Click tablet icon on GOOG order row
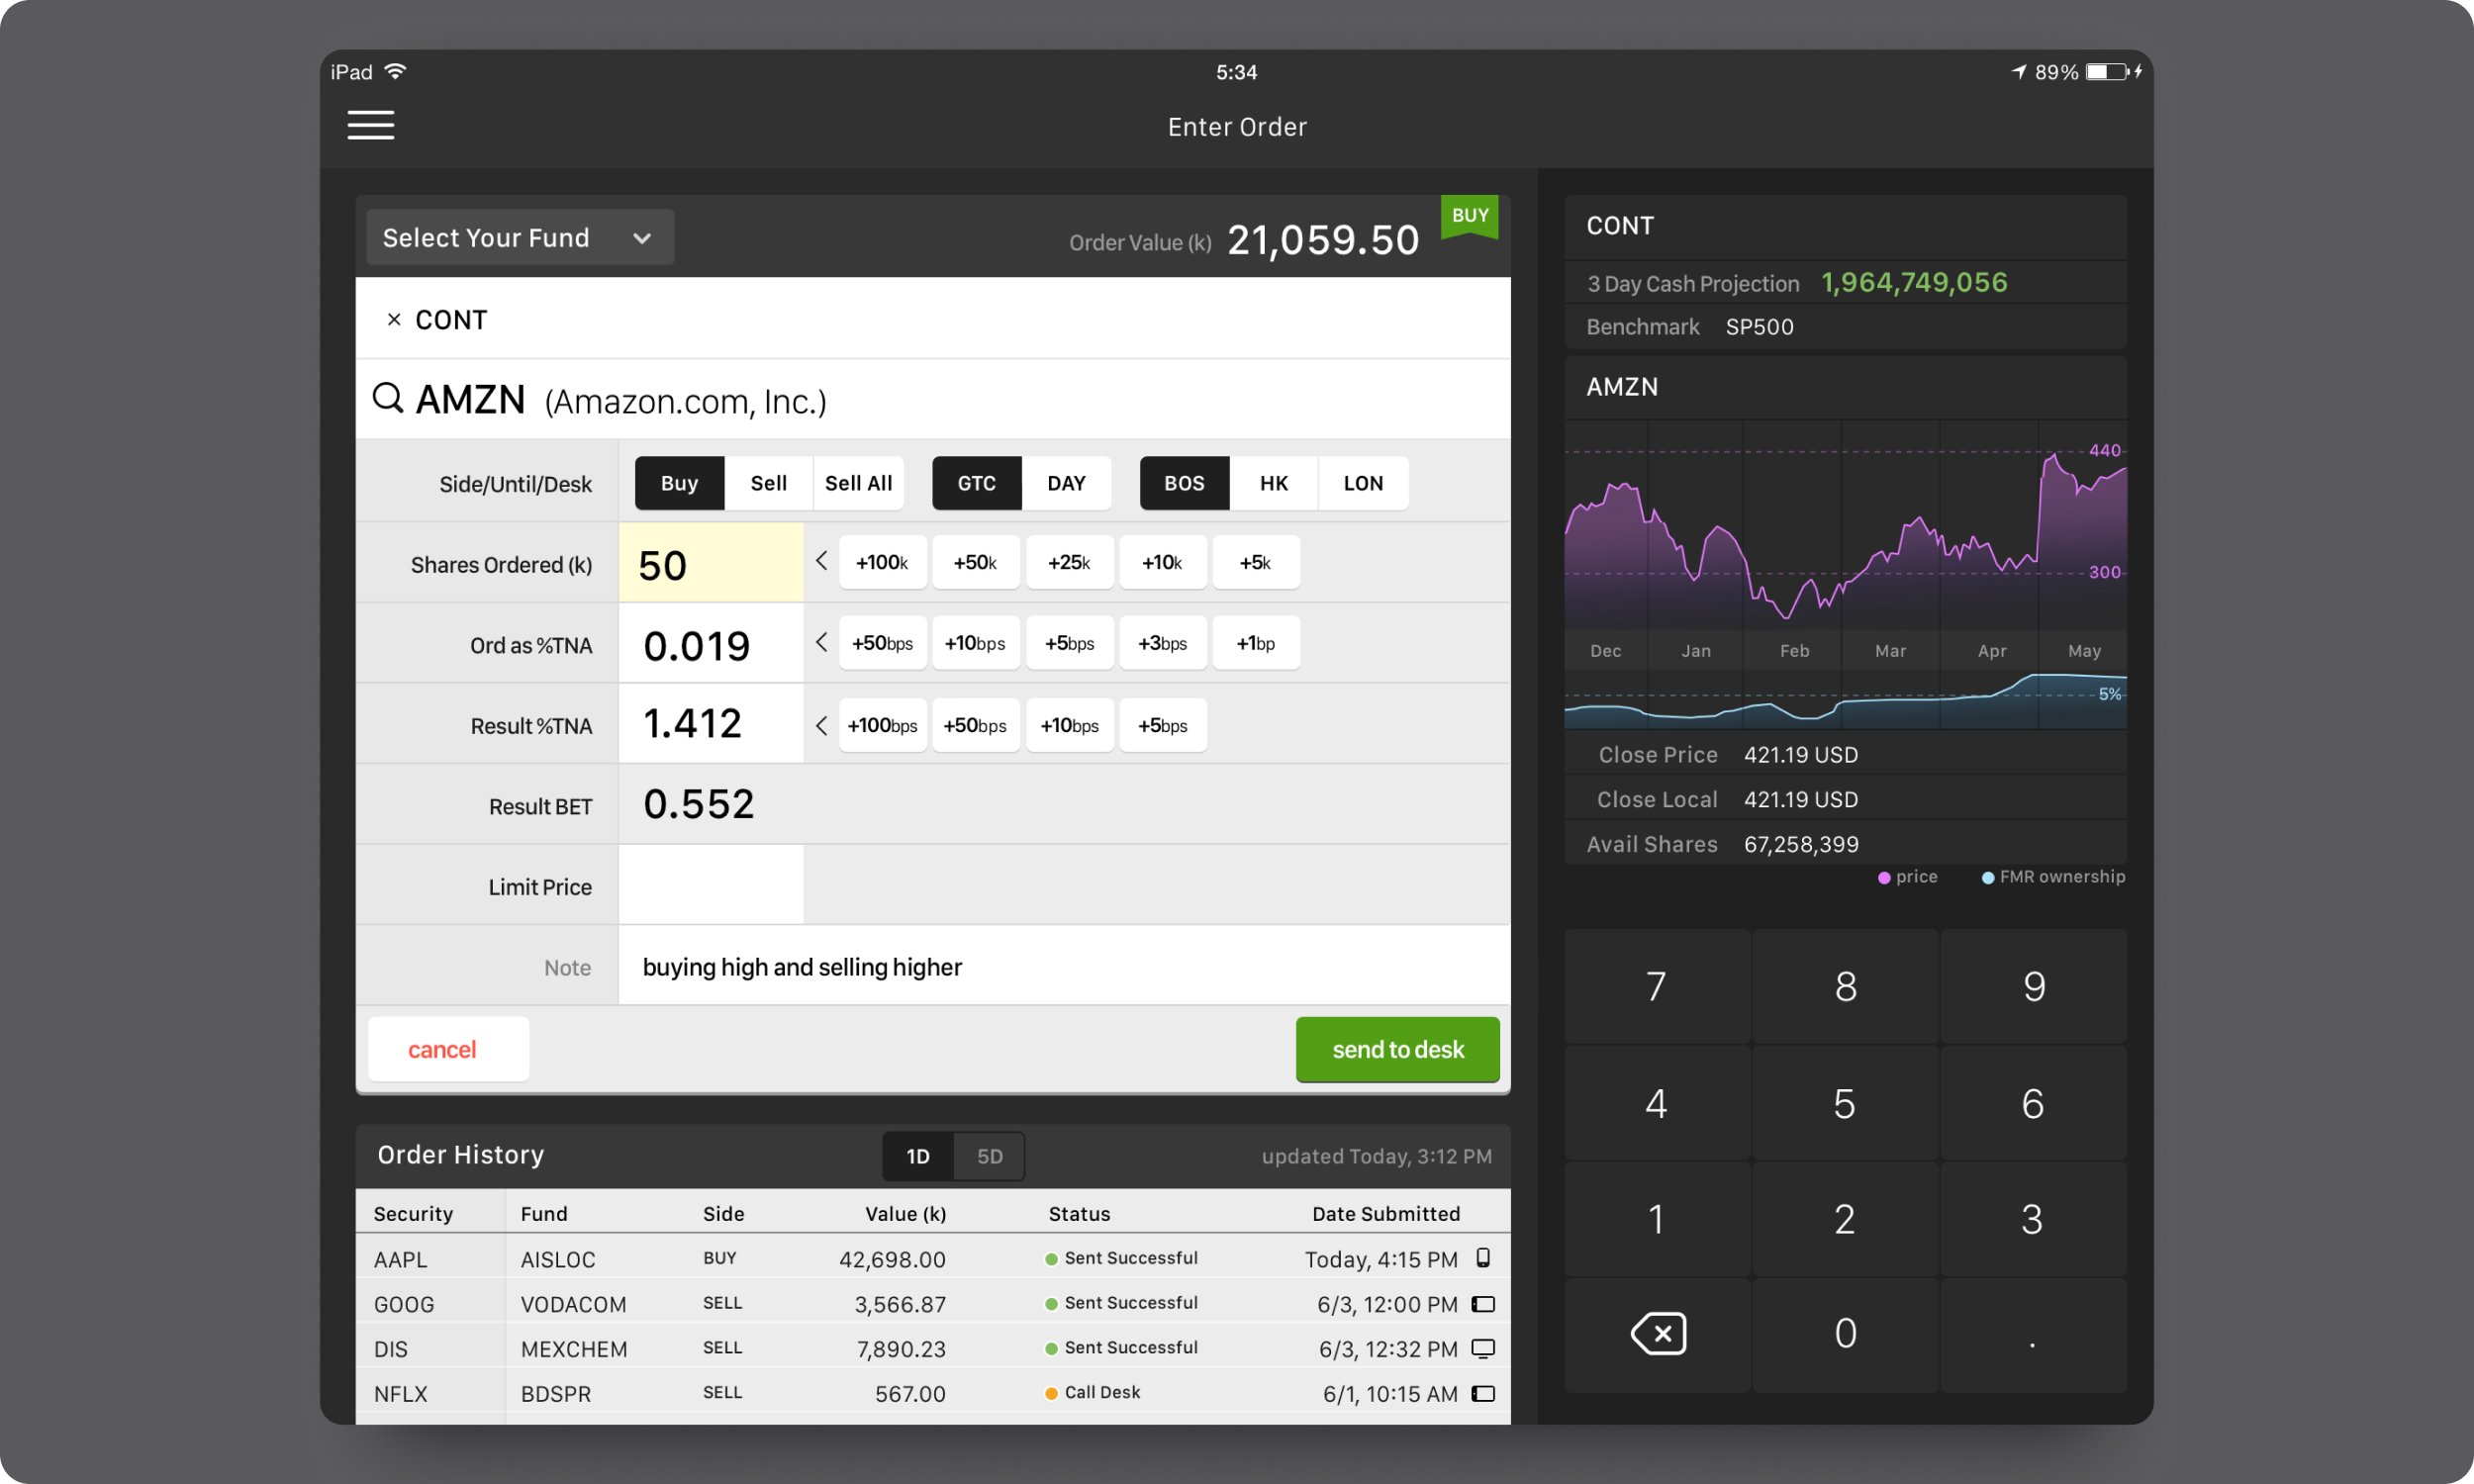Viewport: 2474px width, 1484px height. 1483,1304
